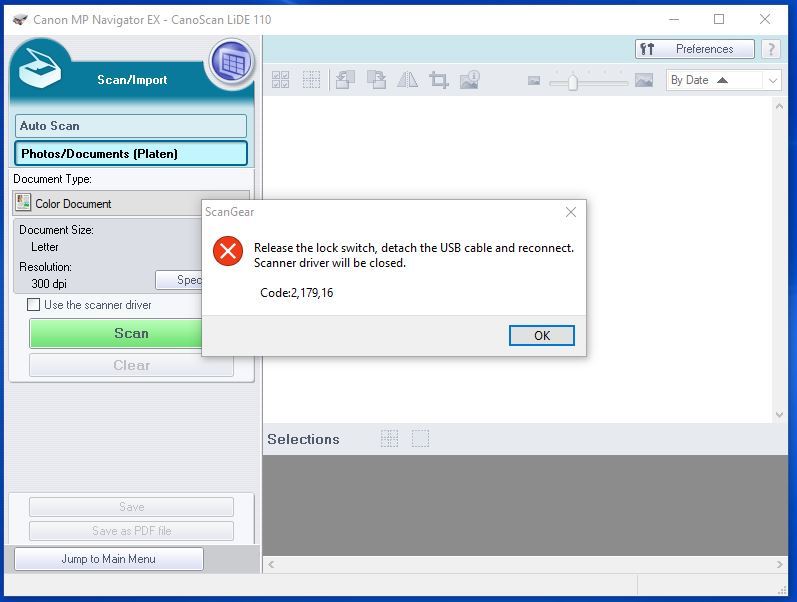Rotate image right icon

(377, 80)
